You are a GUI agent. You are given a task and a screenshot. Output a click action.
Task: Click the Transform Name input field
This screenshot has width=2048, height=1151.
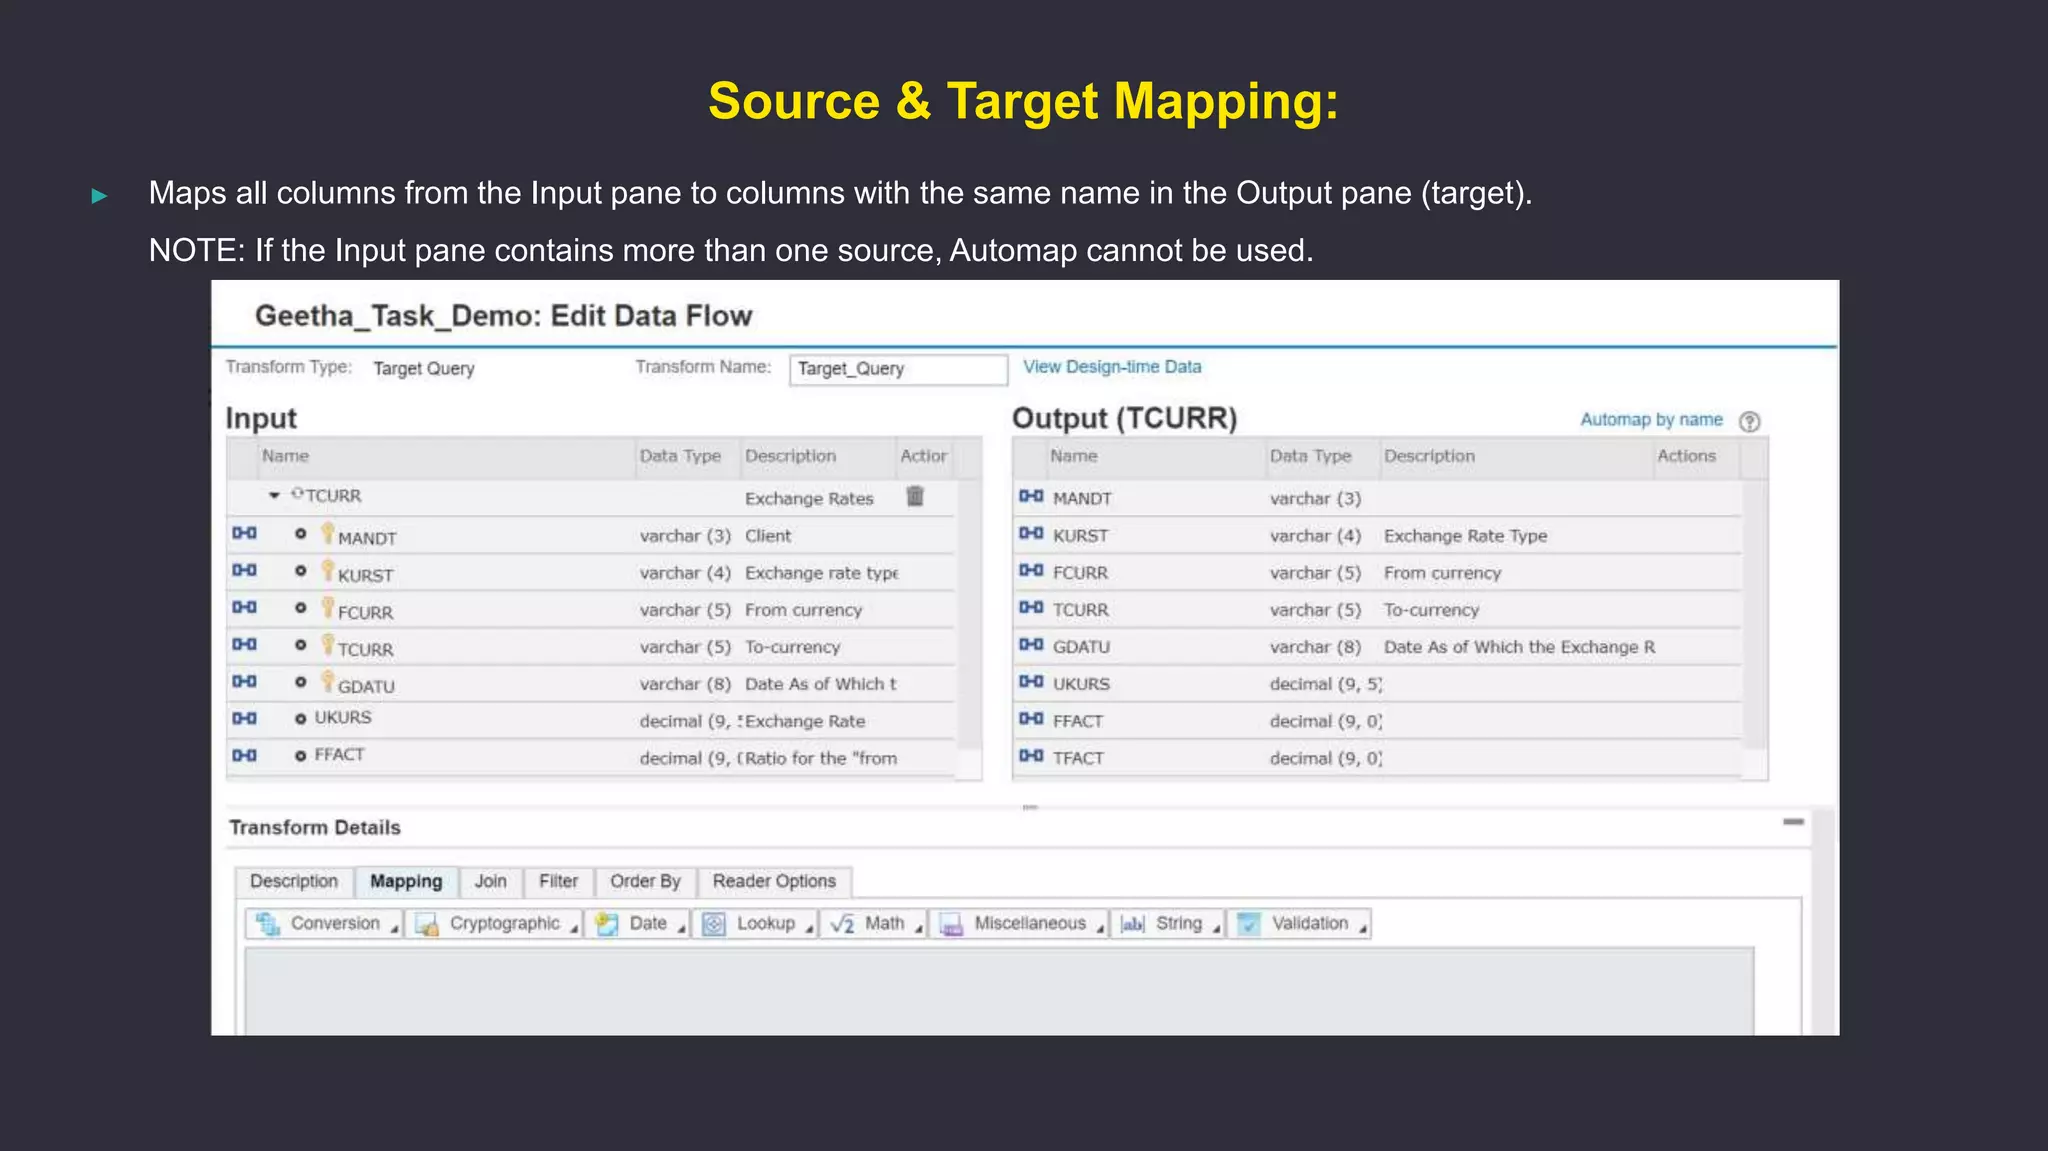coord(897,369)
